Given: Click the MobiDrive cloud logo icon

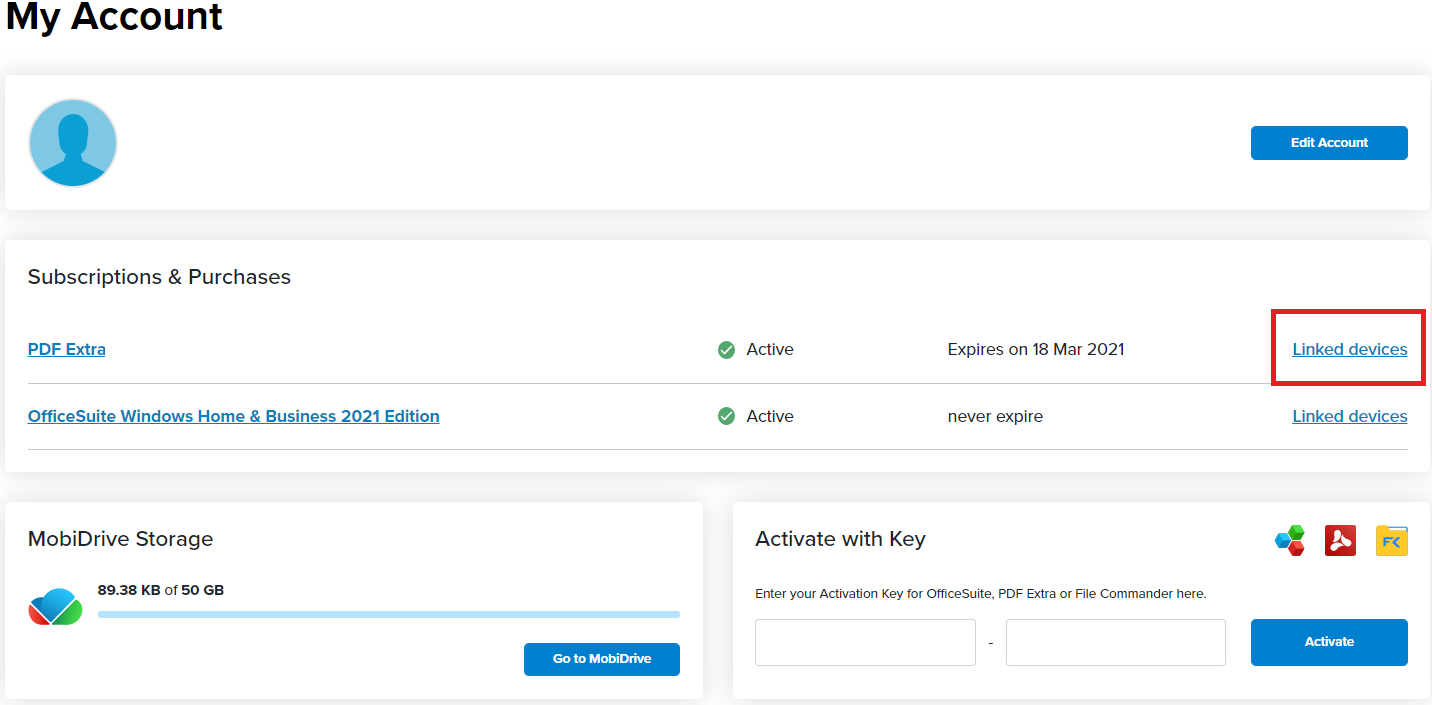Looking at the screenshot, I should (55, 607).
